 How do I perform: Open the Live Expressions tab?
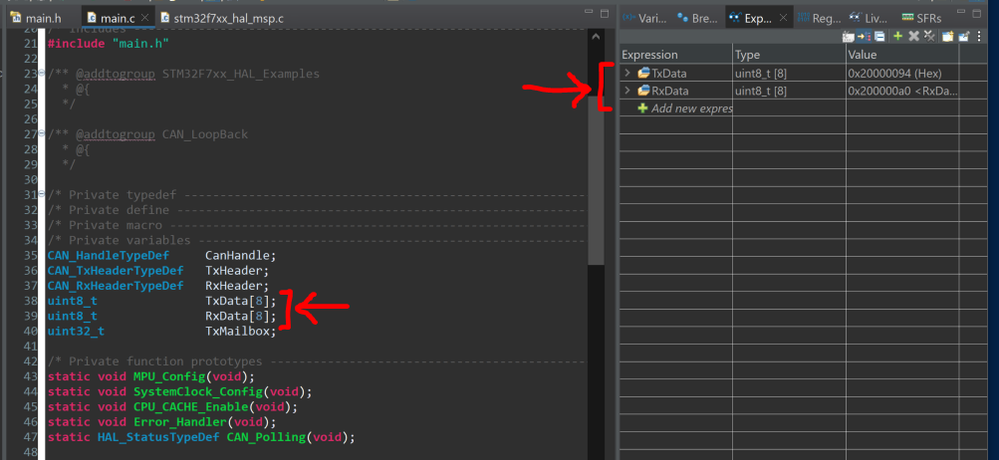tap(869, 18)
